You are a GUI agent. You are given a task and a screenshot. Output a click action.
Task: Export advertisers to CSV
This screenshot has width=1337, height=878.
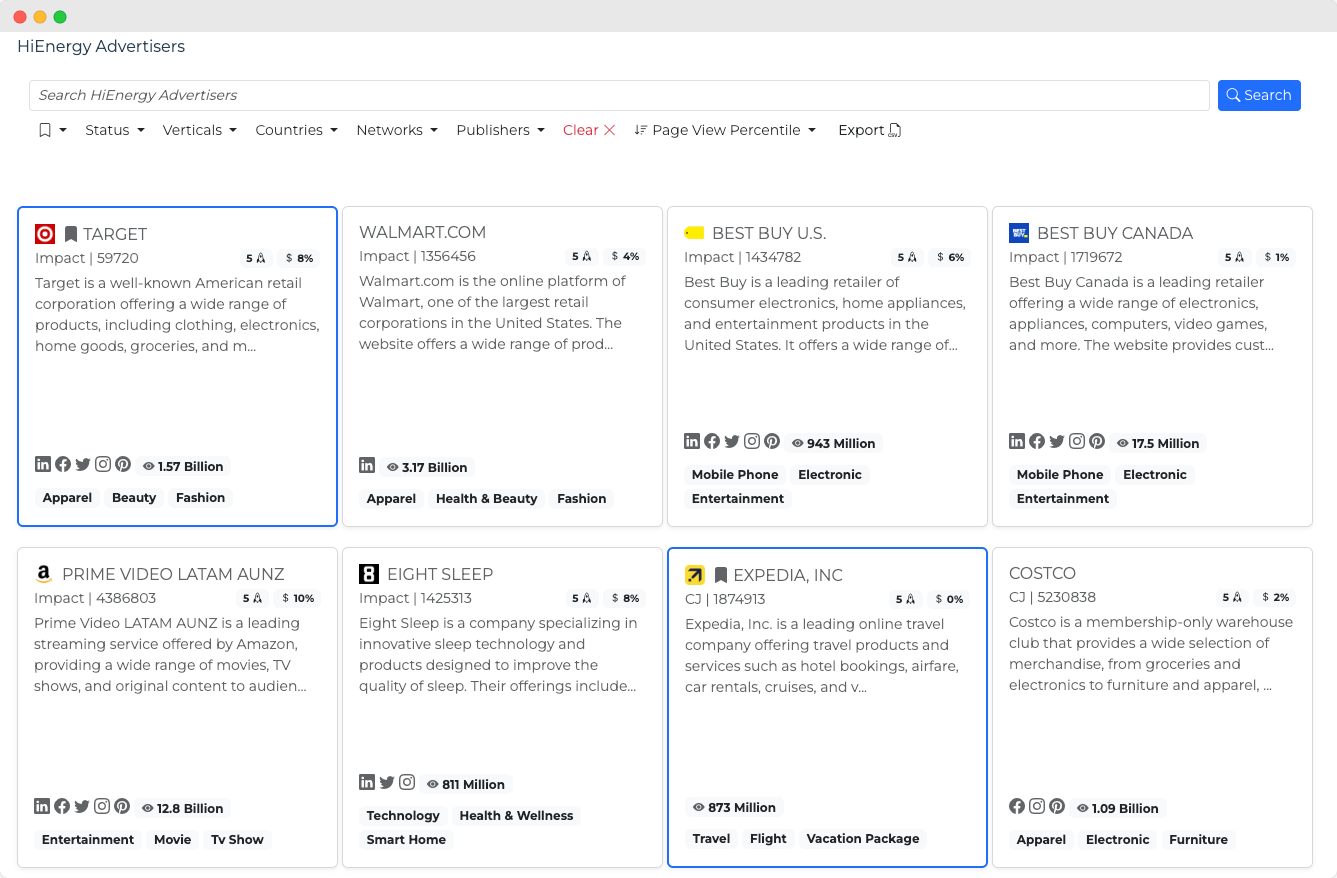870,130
